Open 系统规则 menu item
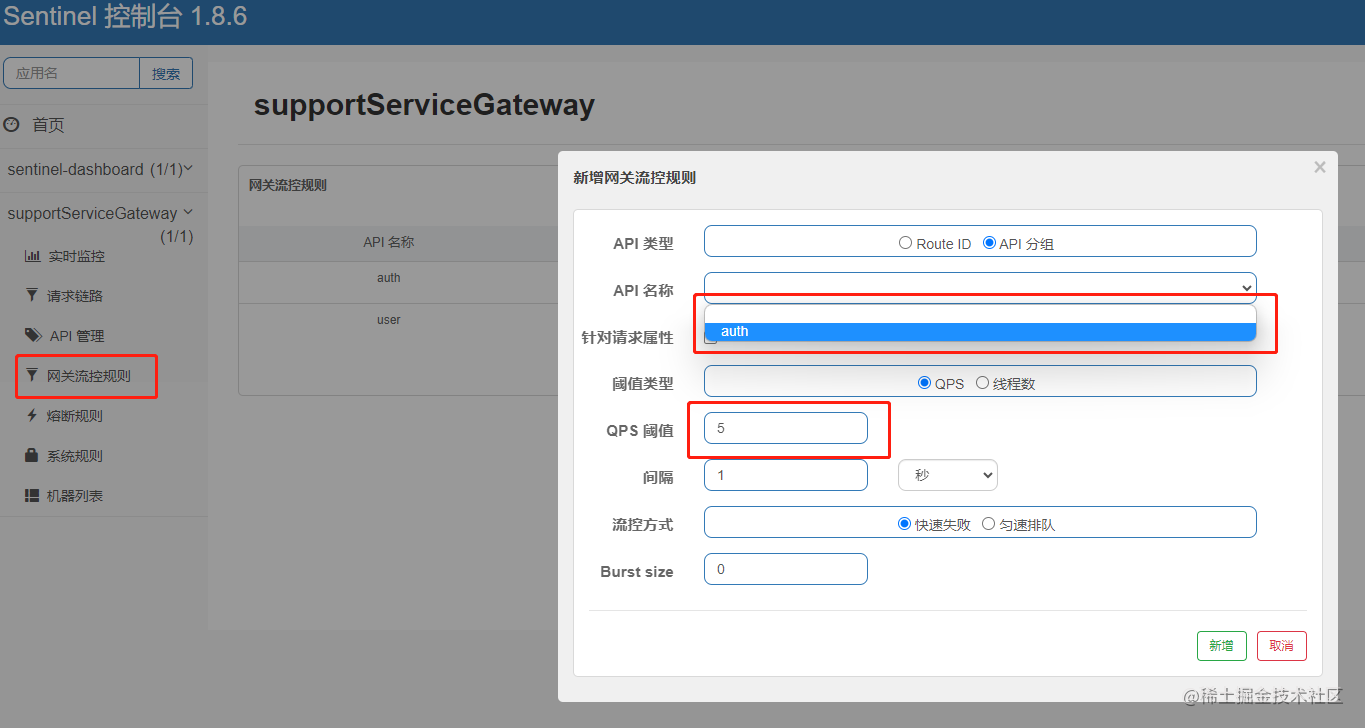 75,456
